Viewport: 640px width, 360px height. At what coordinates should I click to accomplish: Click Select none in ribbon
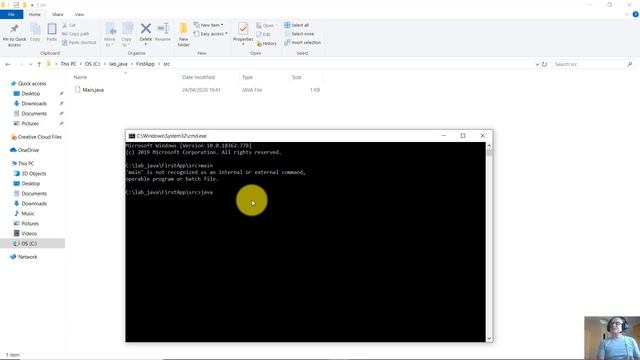coord(299,34)
